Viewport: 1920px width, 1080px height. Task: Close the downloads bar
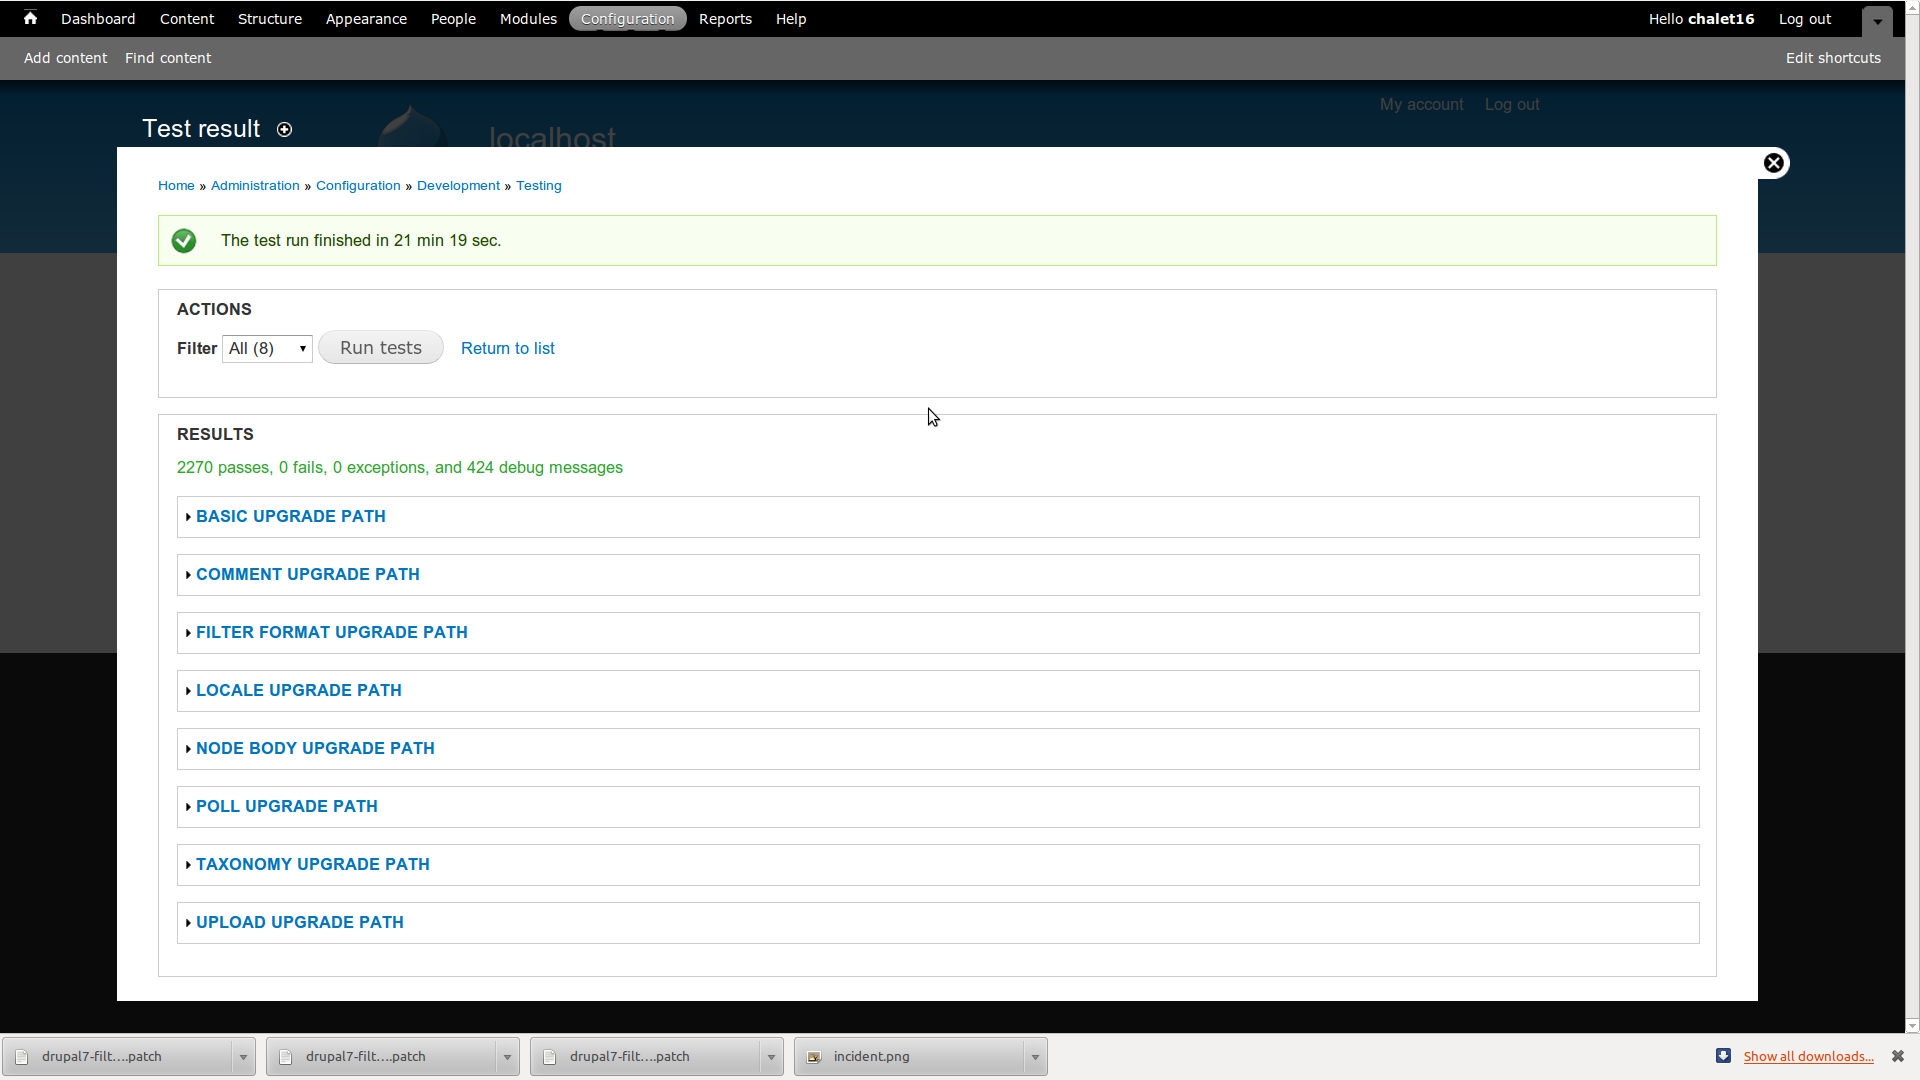coord(1897,1056)
